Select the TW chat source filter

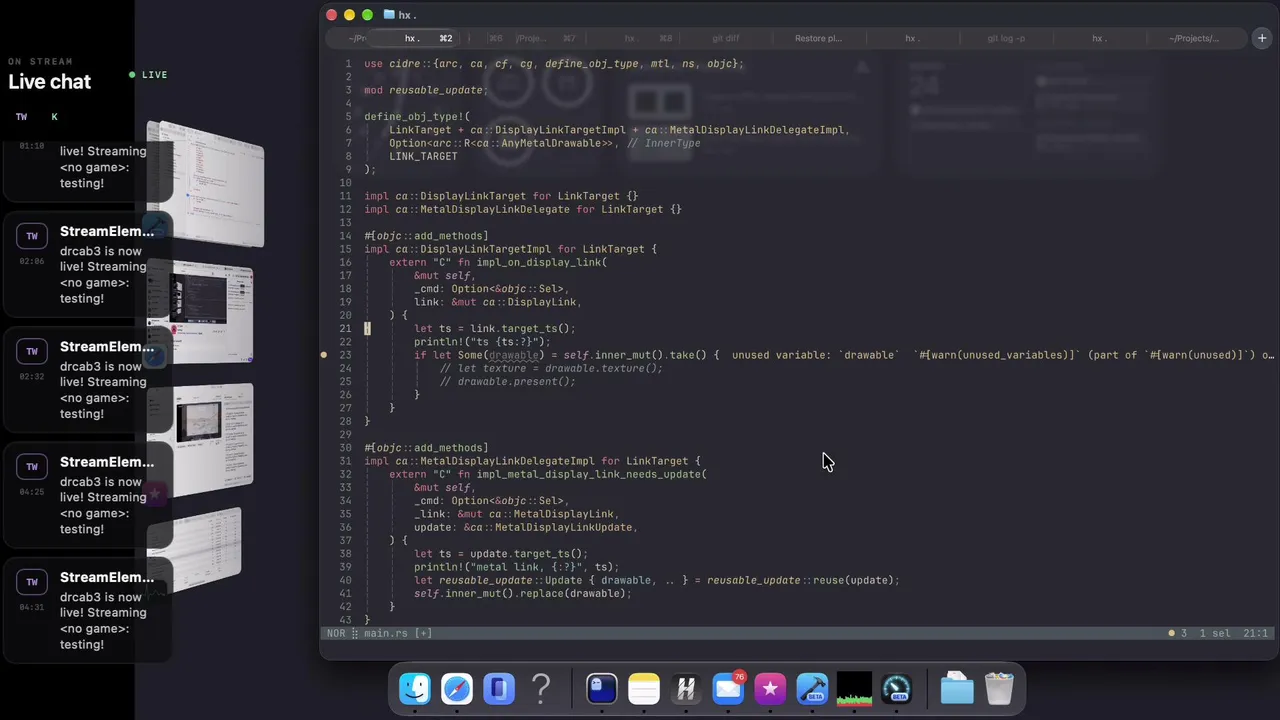tap(21, 117)
